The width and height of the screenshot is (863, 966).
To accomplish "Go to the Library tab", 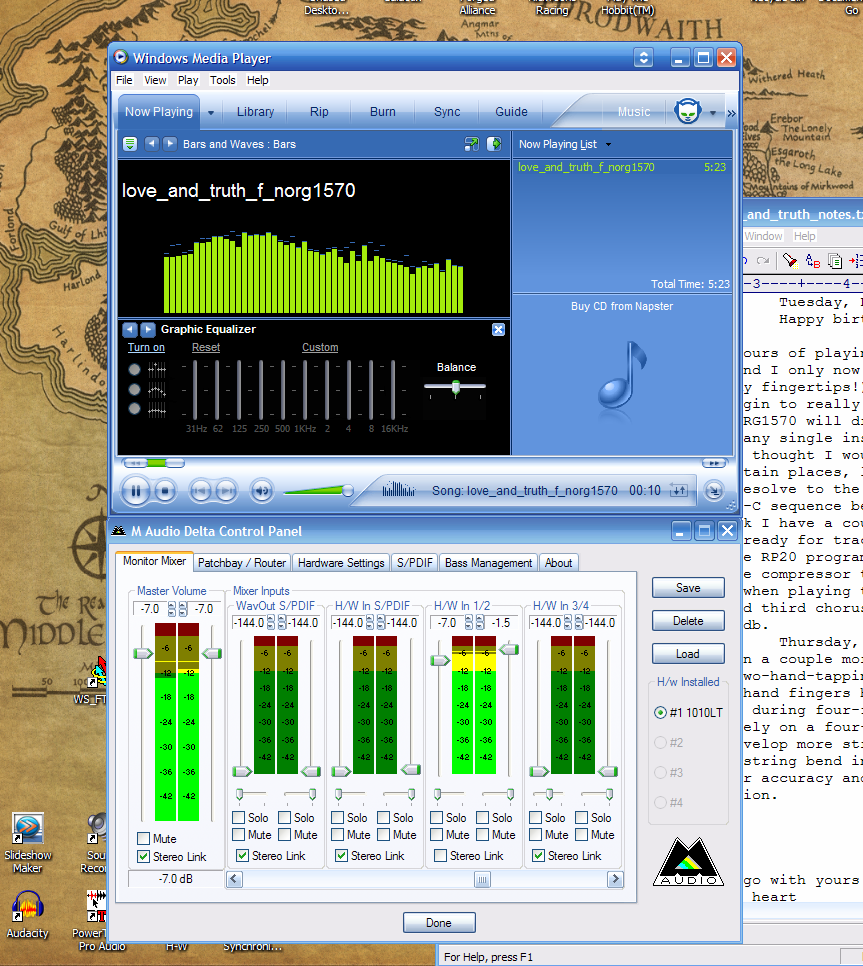I will (255, 112).
